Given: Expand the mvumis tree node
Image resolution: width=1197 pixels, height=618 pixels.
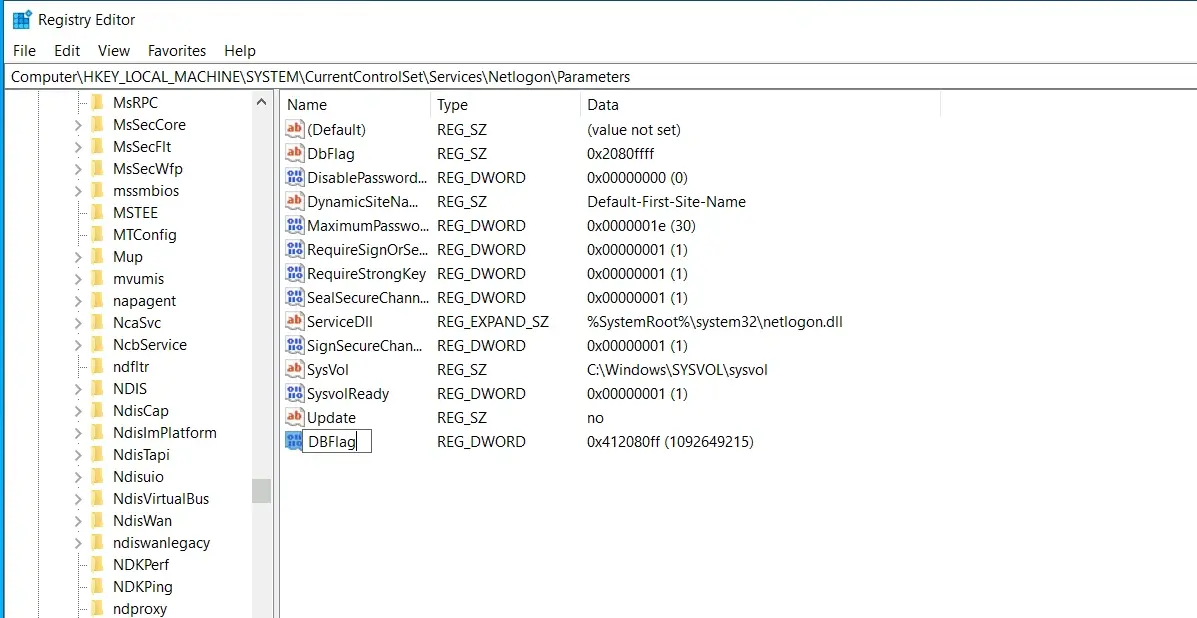Looking at the screenshot, I should coord(78,279).
